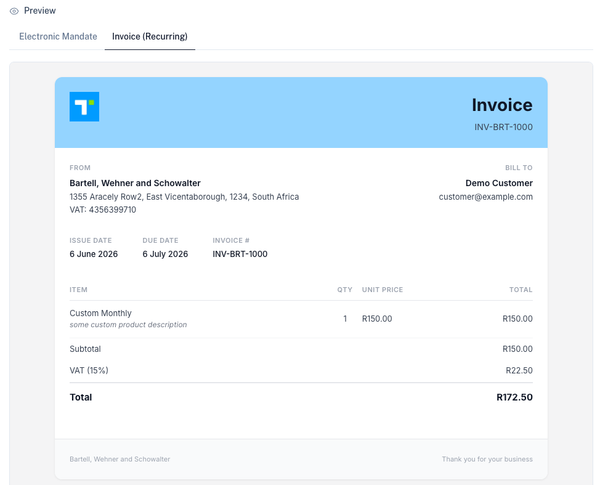This screenshot has width=600, height=485.
Task: Click the QTY column header
Action: tap(344, 290)
